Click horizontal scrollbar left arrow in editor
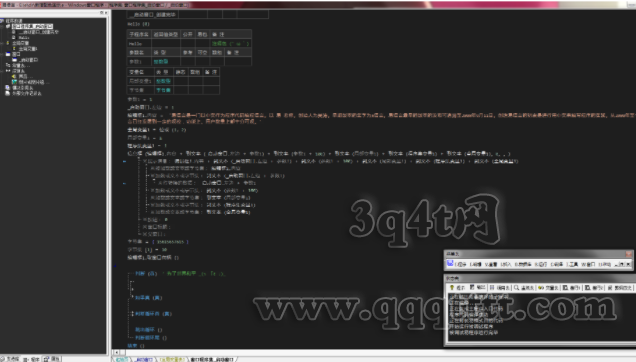 point(116,353)
